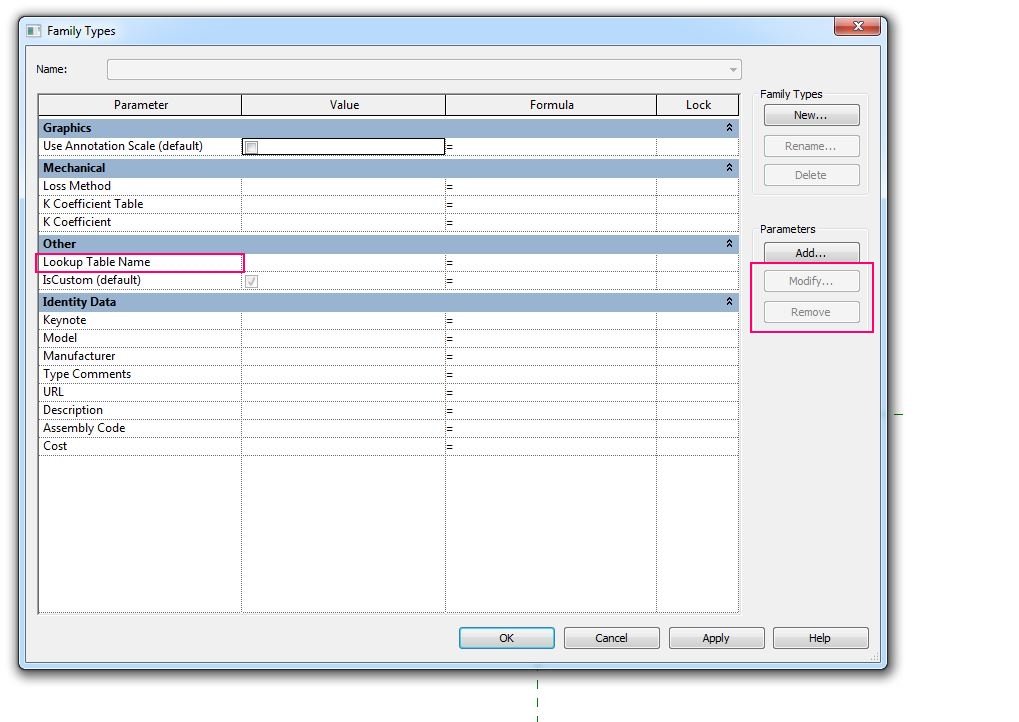Toggle the IsCustom (default) checkbox
The width and height of the screenshot is (1019, 722).
pos(250,281)
